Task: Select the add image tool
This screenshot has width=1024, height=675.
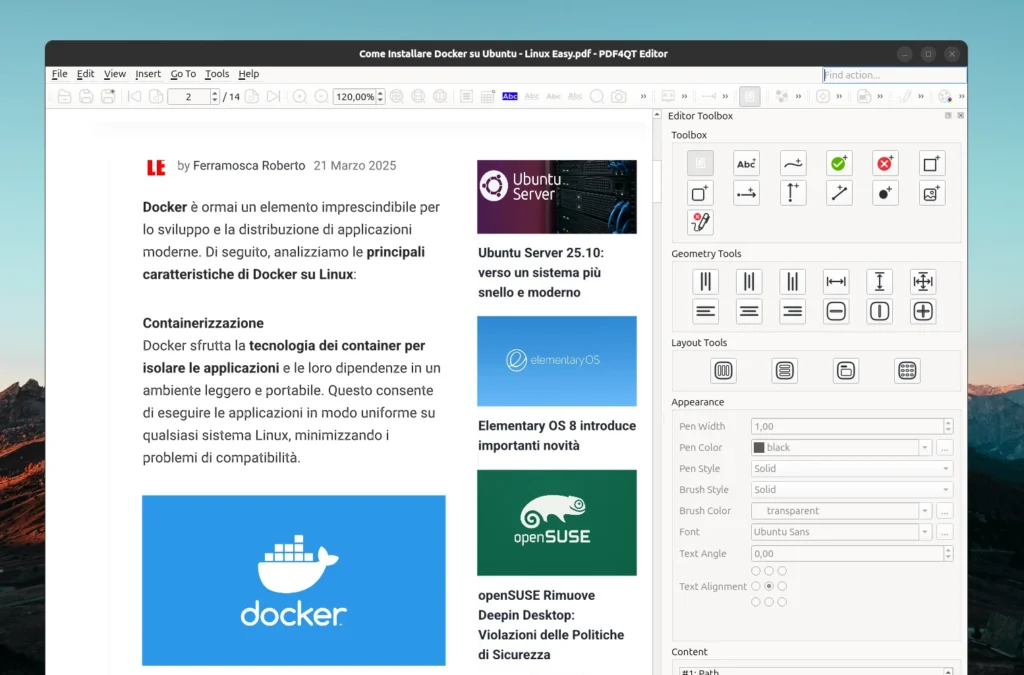Action: [x=931, y=194]
